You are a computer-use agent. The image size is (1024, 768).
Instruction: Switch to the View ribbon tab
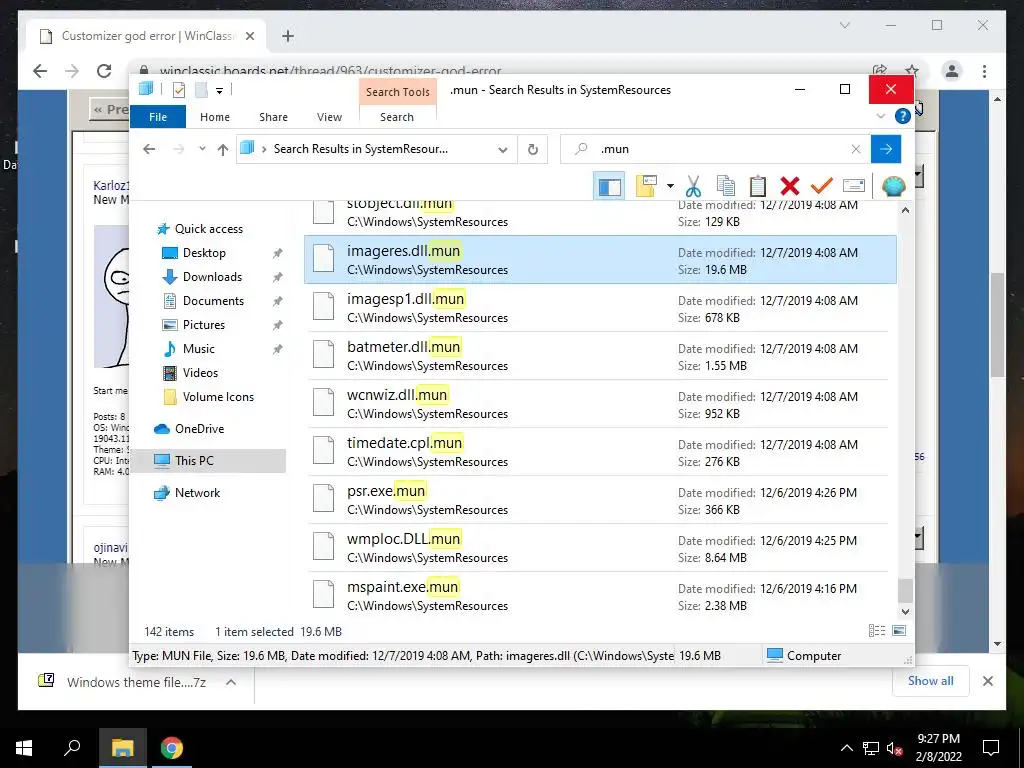(x=329, y=117)
